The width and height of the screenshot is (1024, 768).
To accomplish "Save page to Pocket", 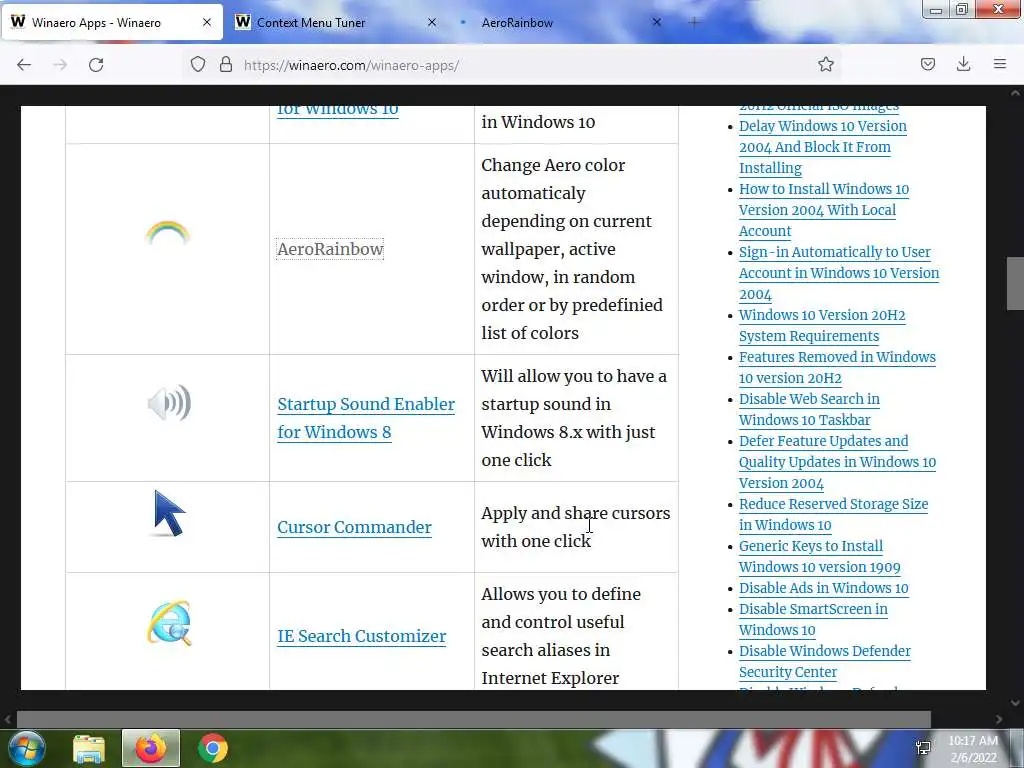I will pos(927,64).
